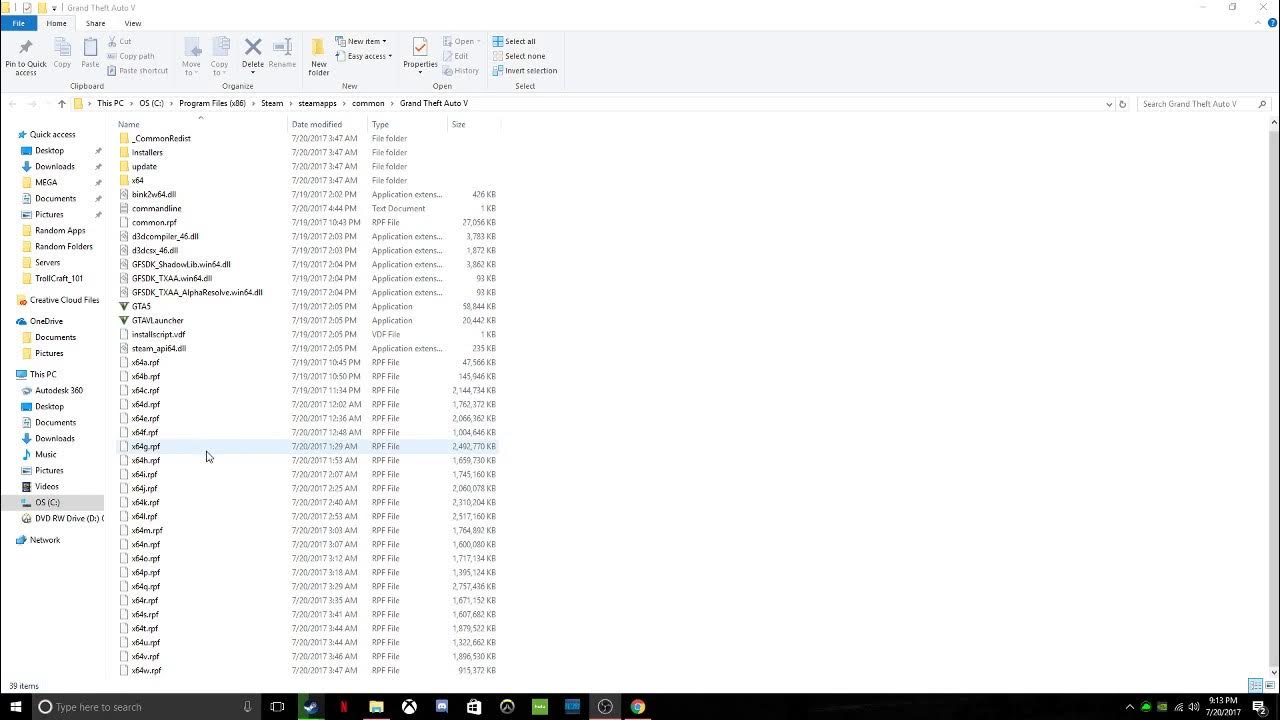Create a New folder
Screen dimensions: 1280x720
coord(319,56)
